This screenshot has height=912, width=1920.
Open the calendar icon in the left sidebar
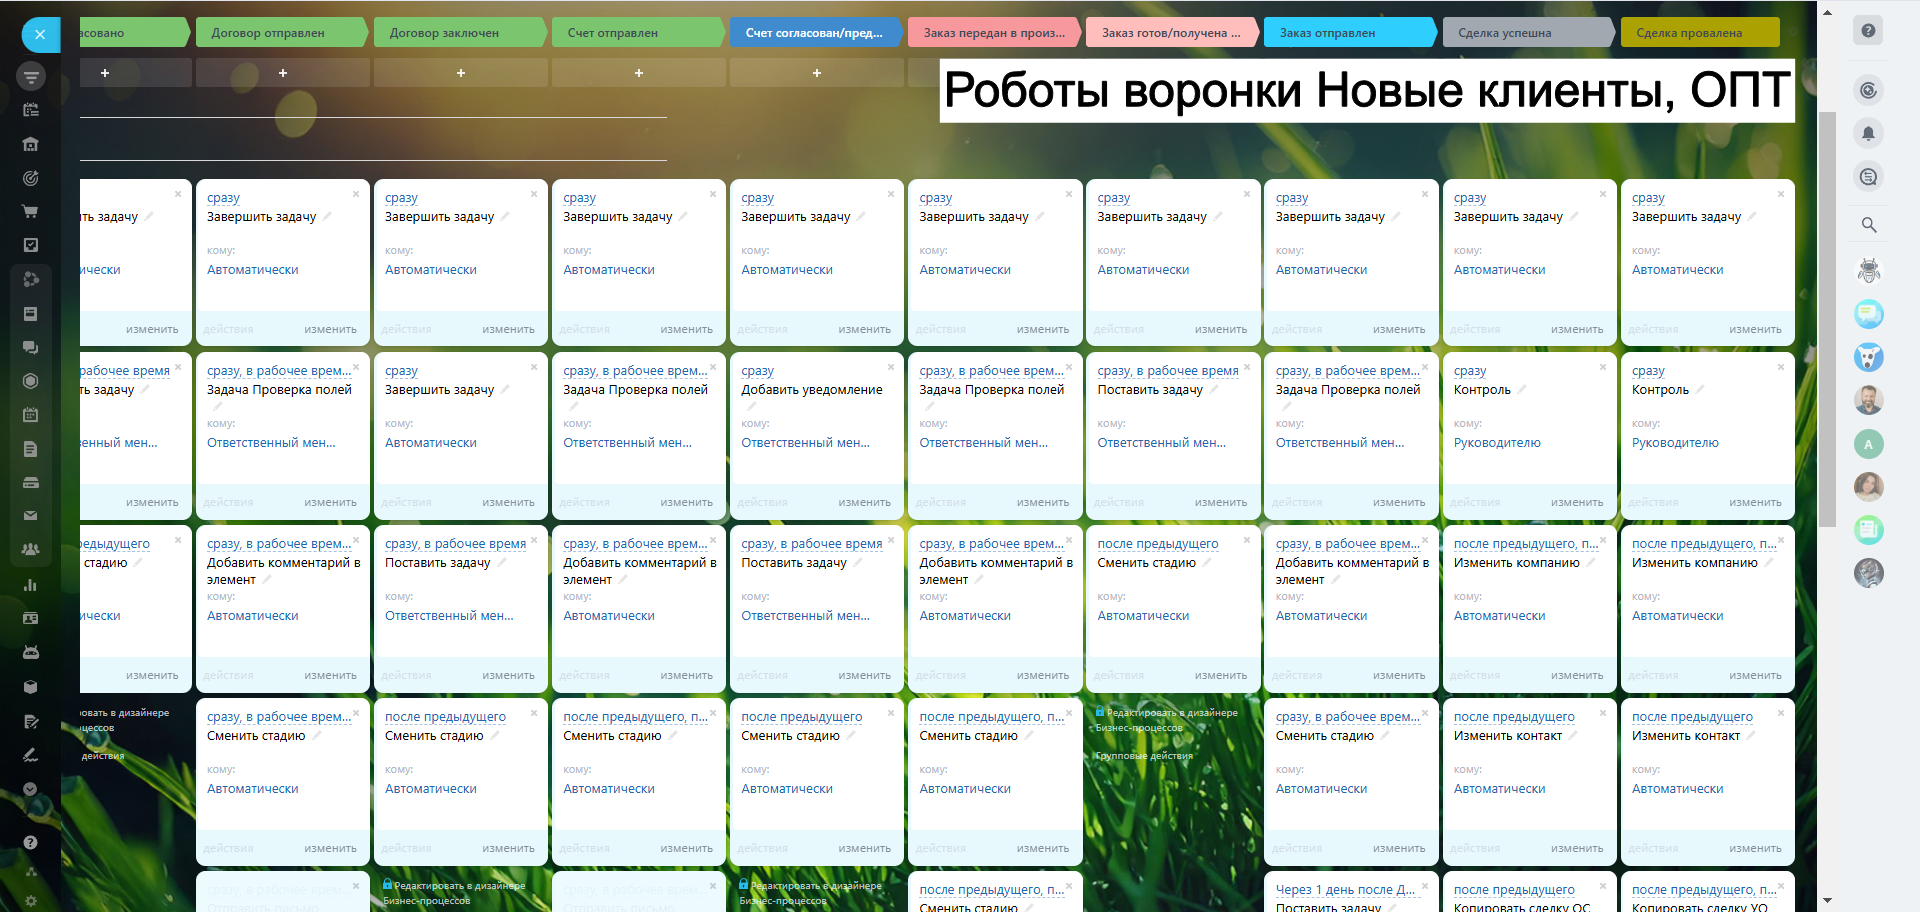click(x=30, y=414)
